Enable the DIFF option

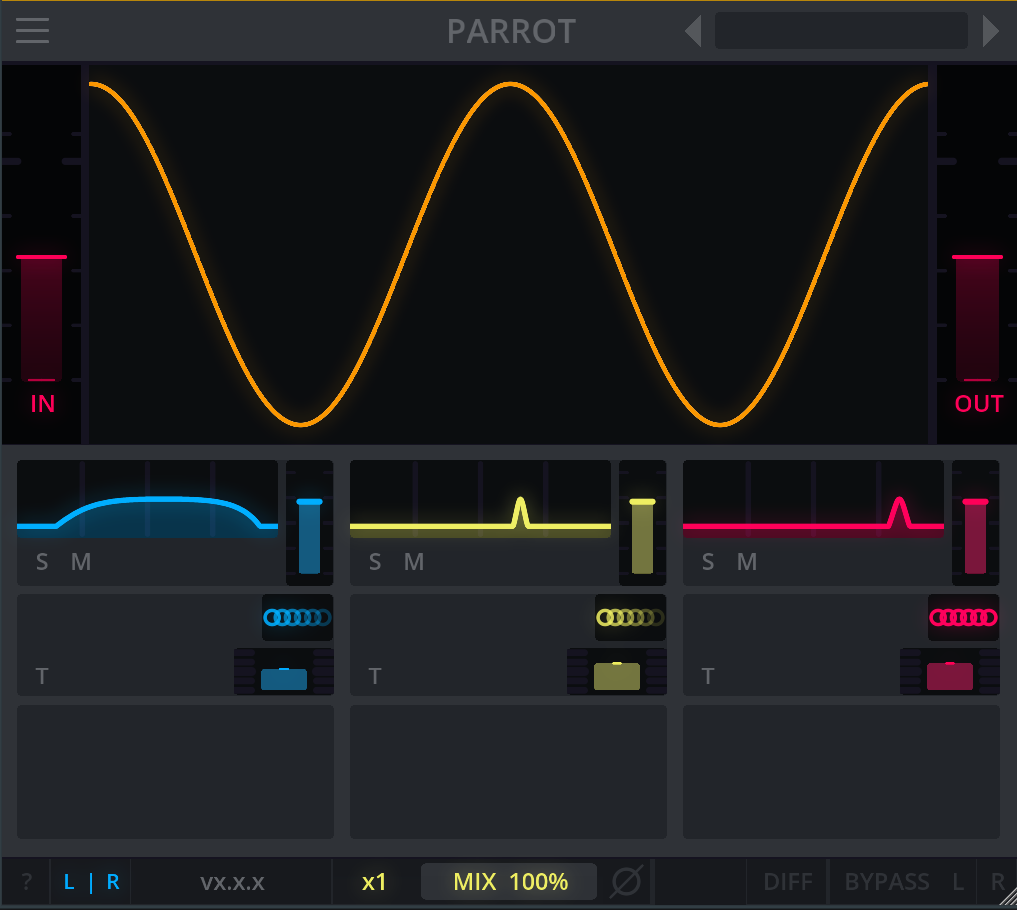pyautogui.click(x=788, y=881)
